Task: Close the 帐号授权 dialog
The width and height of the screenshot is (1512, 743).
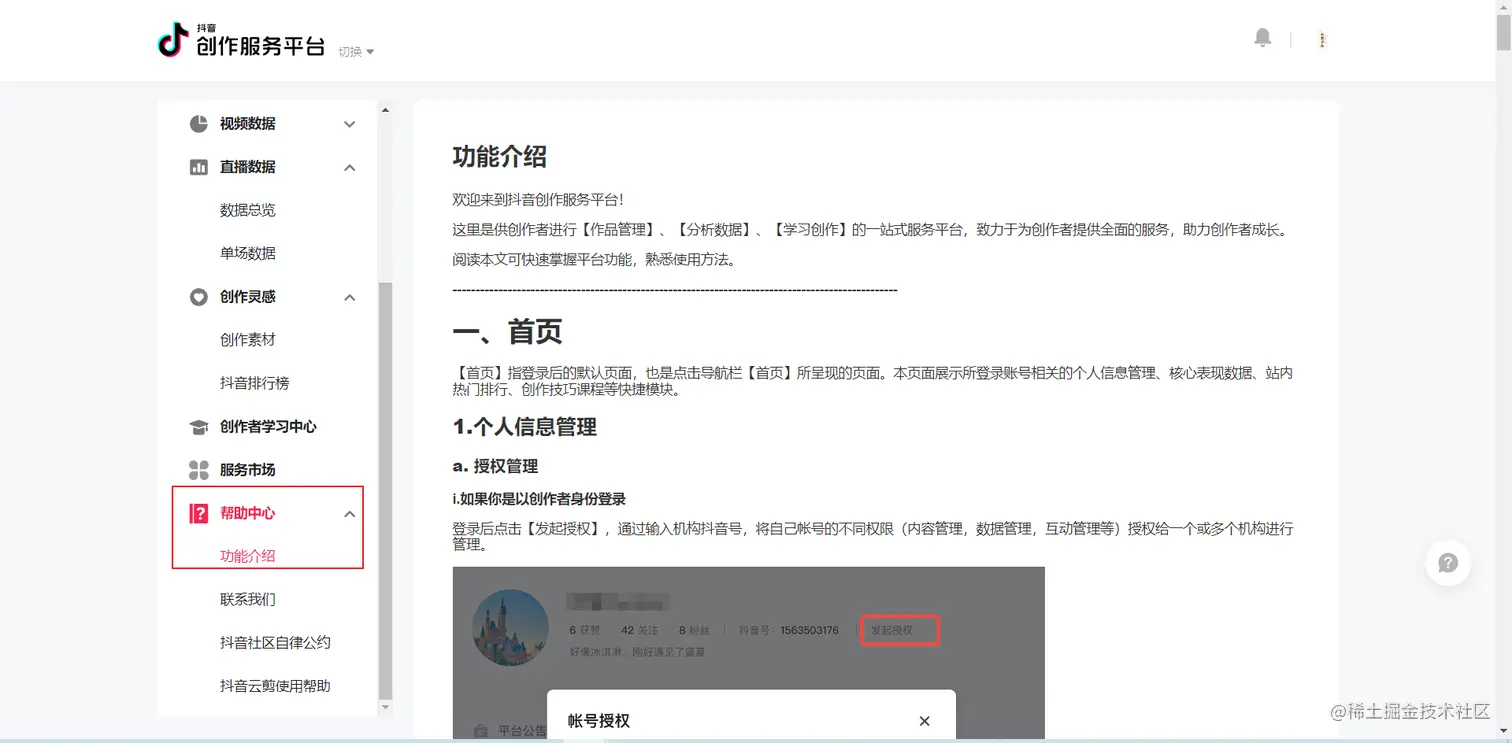Action: coord(925,721)
